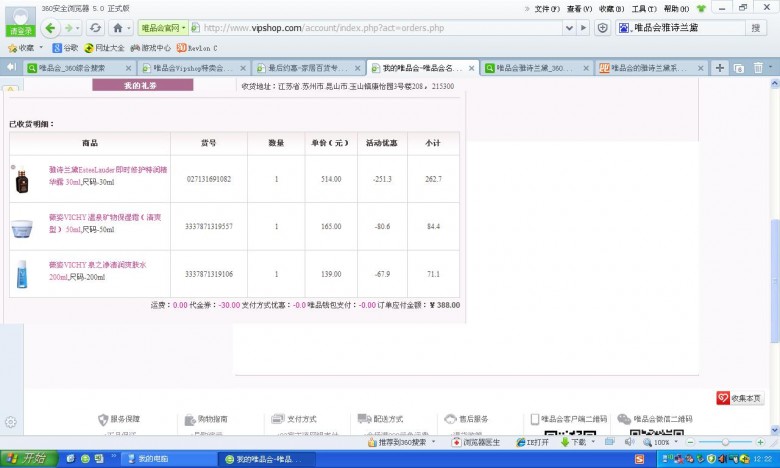The width and height of the screenshot is (780, 468).
Task: Click the shield icon next to address bar
Action: coord(602,28)
